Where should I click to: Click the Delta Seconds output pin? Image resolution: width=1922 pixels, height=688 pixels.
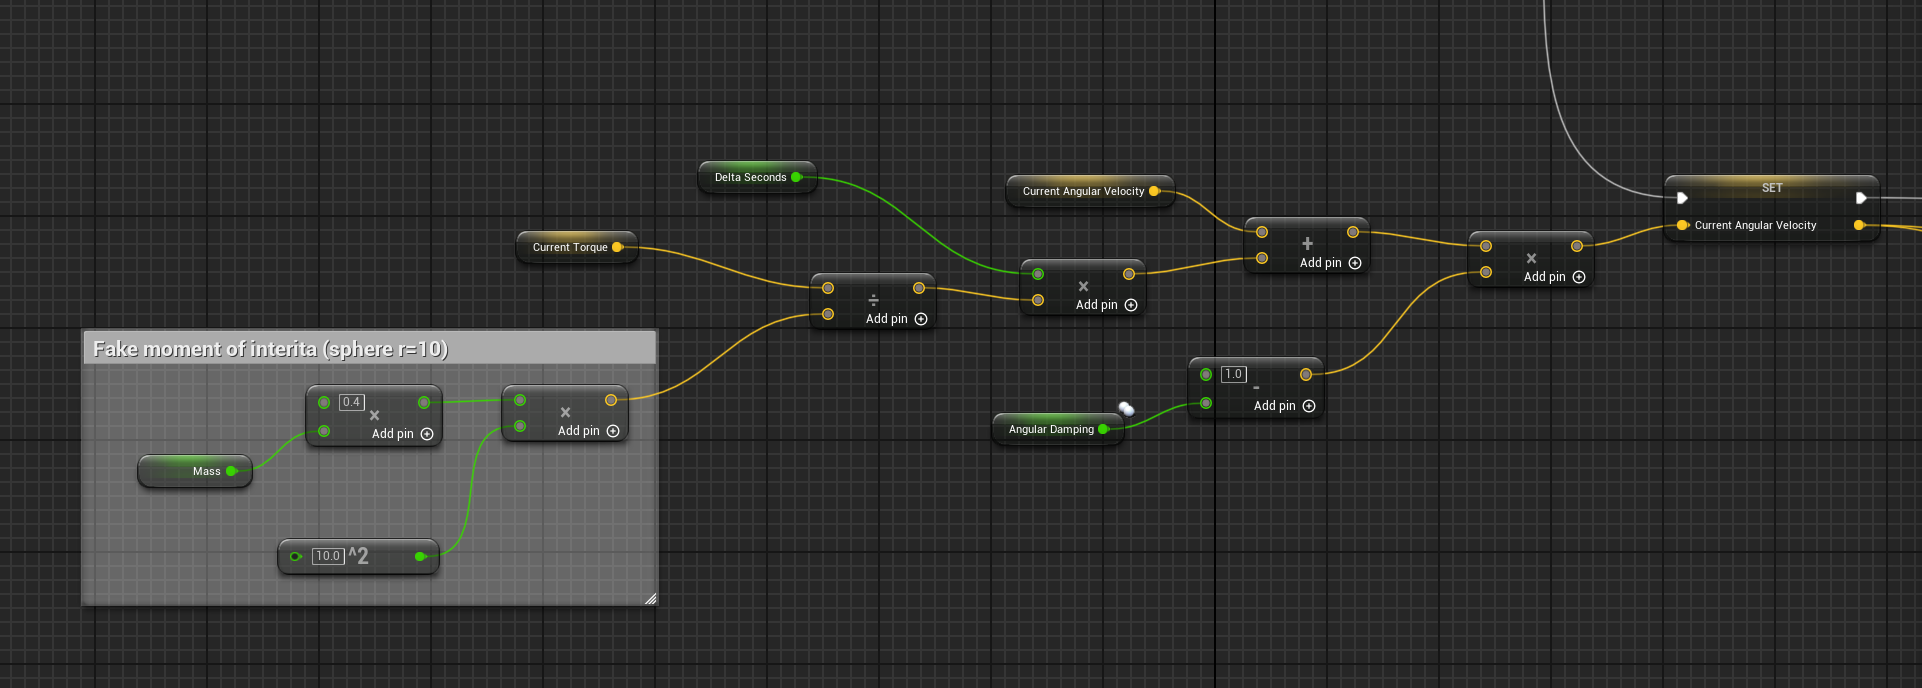797,177
